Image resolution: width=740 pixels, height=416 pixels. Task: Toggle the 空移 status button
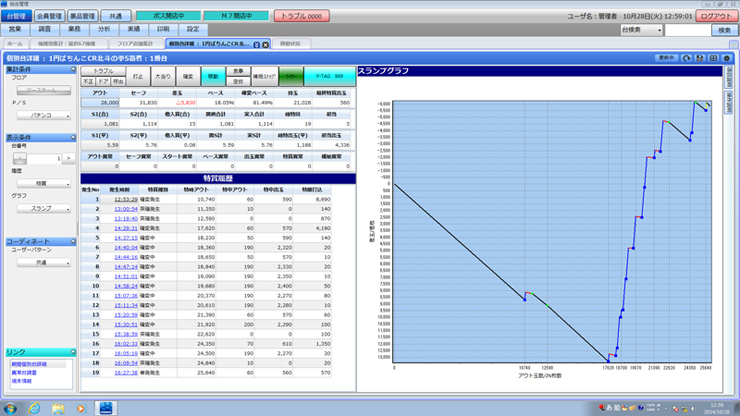click(x=238, y=81)
